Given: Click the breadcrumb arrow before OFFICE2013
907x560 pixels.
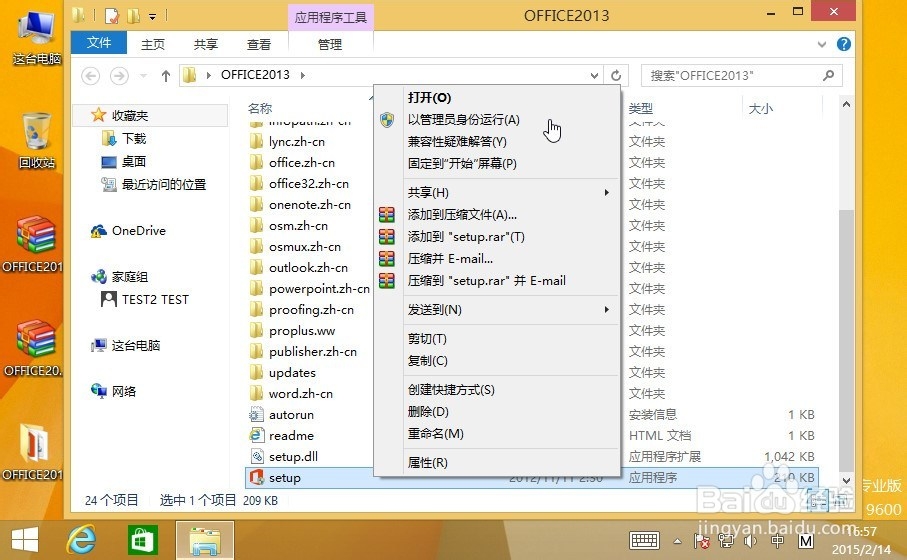Looking at the screenshot, I should pos(208,75).
